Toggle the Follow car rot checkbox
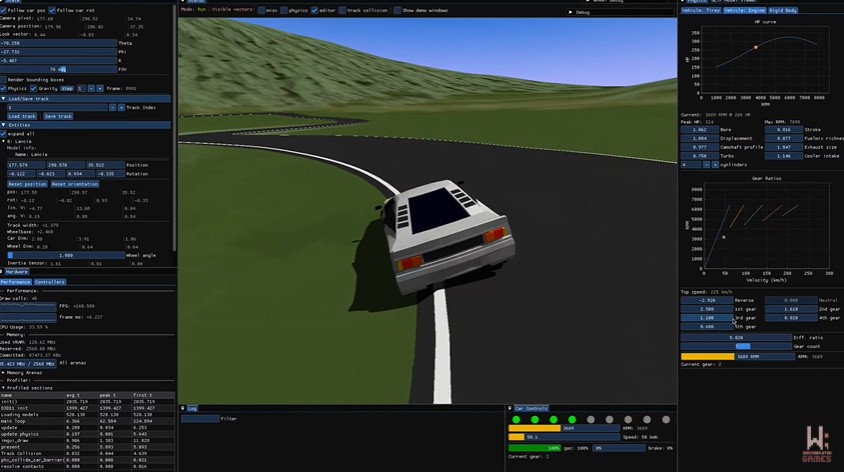The width and height of the screenshot is (844, 472). coord(51,9)
